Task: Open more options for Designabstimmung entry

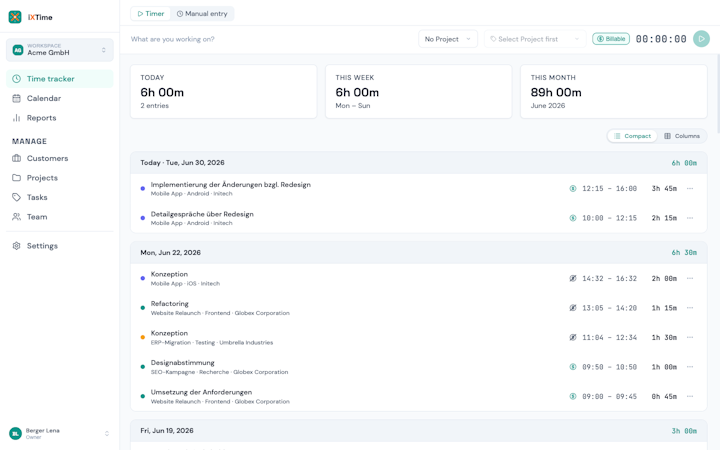Action: (690, 367)
